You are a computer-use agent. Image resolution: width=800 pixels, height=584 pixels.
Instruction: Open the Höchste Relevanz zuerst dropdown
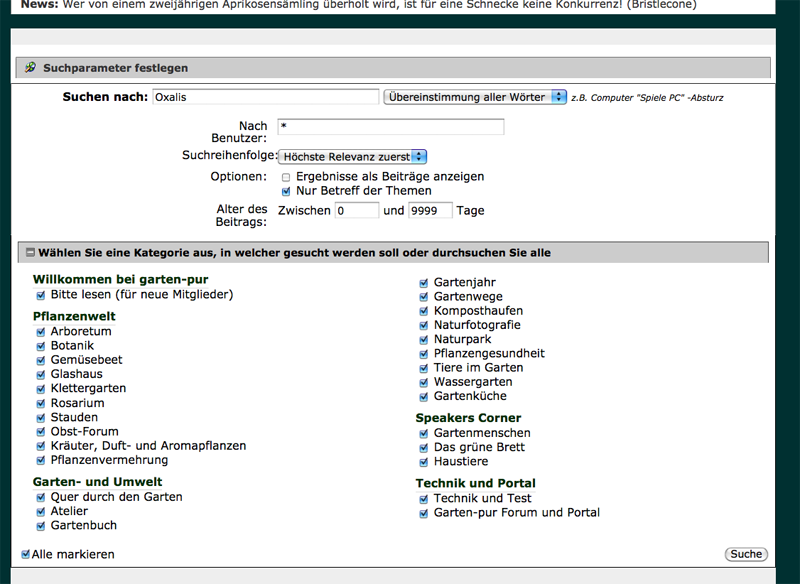point(352,156)
